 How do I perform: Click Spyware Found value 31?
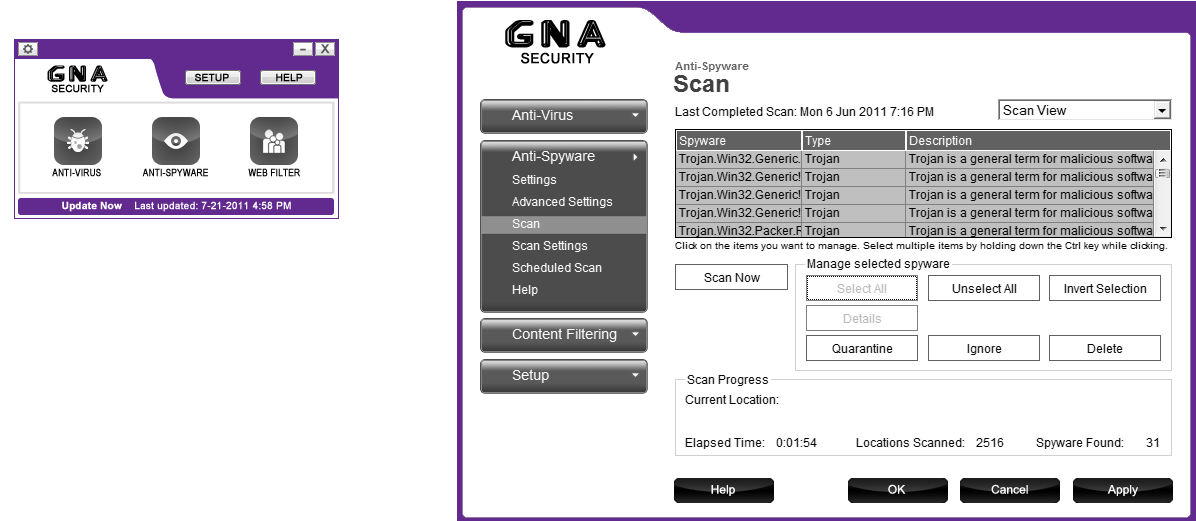click(x=1153, y=442)
